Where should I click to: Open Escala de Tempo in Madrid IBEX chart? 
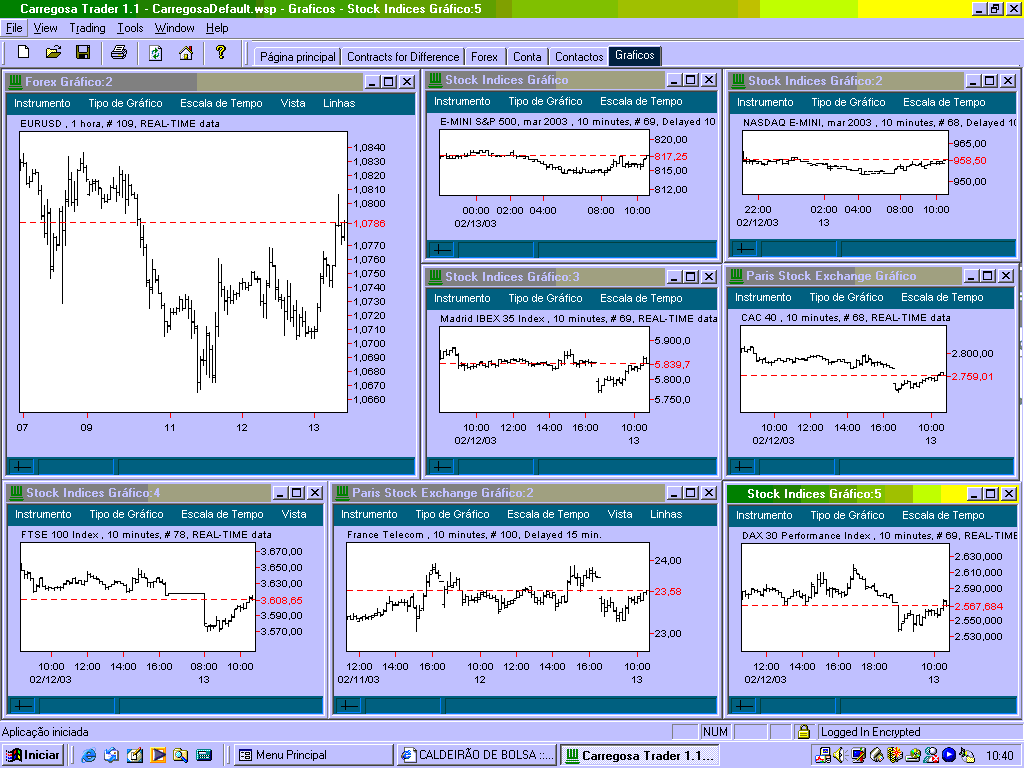[x=640, y=298]
